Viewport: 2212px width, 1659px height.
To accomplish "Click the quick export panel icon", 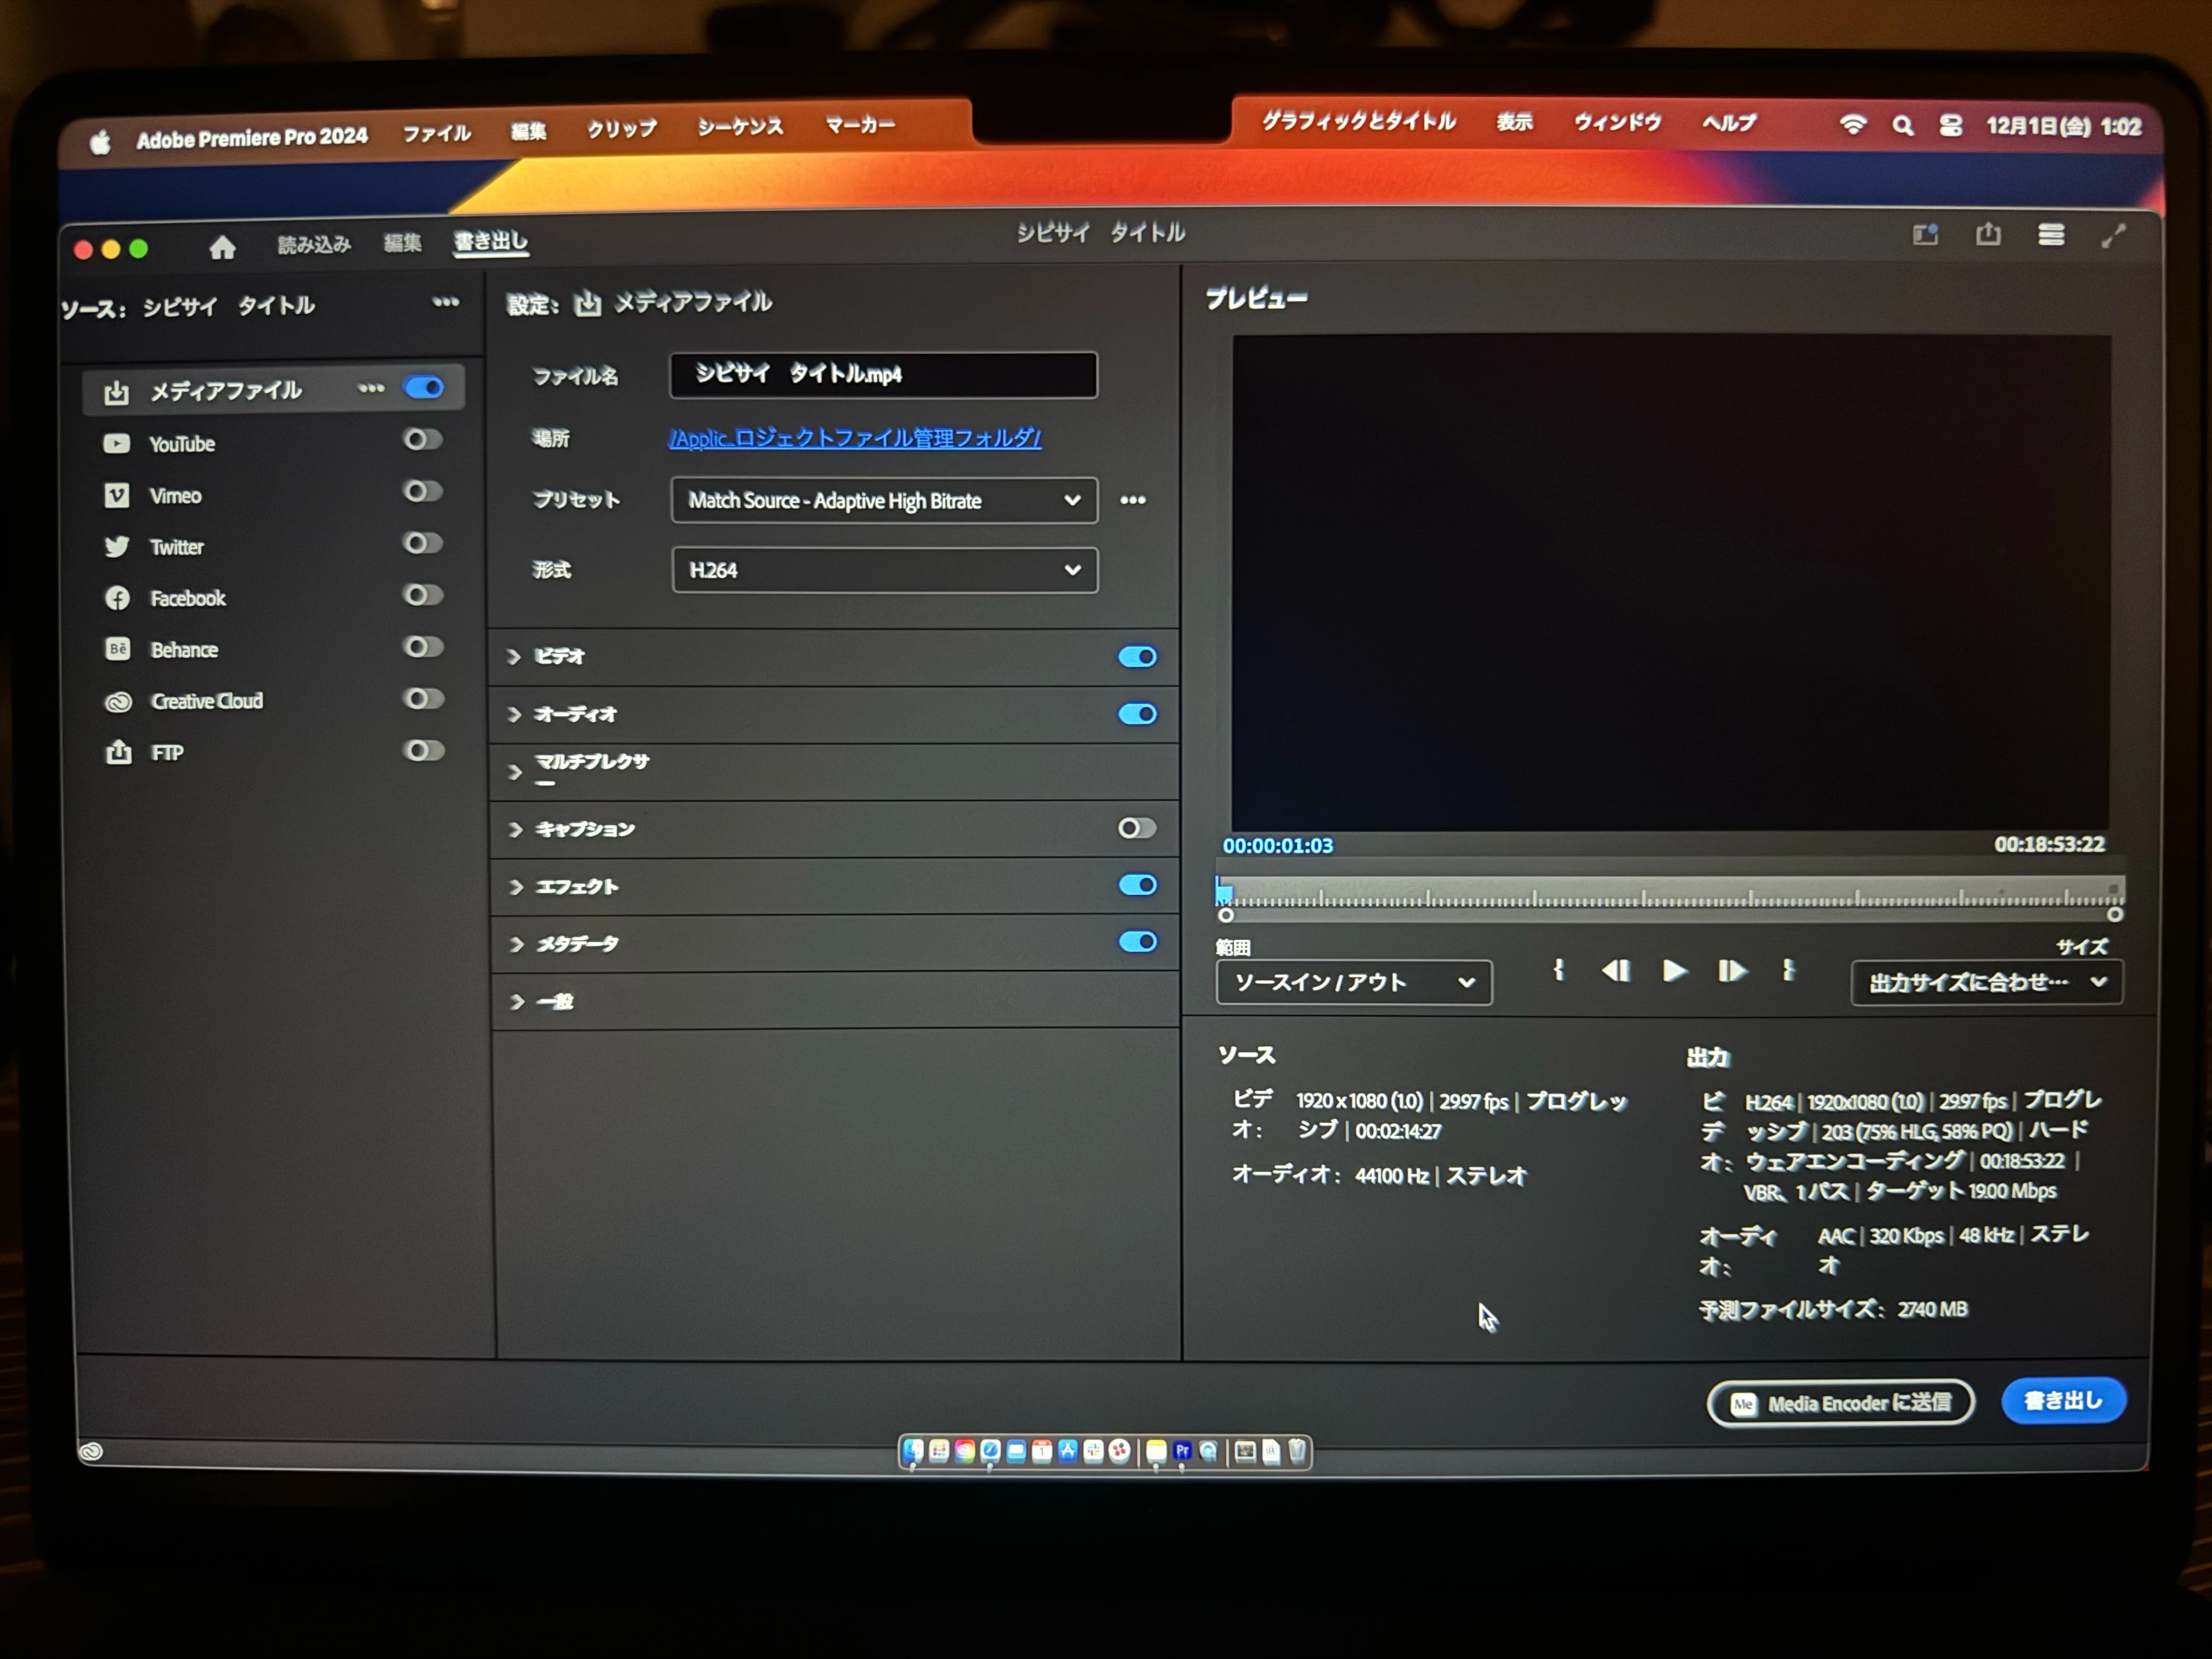I will (1925, 236).
